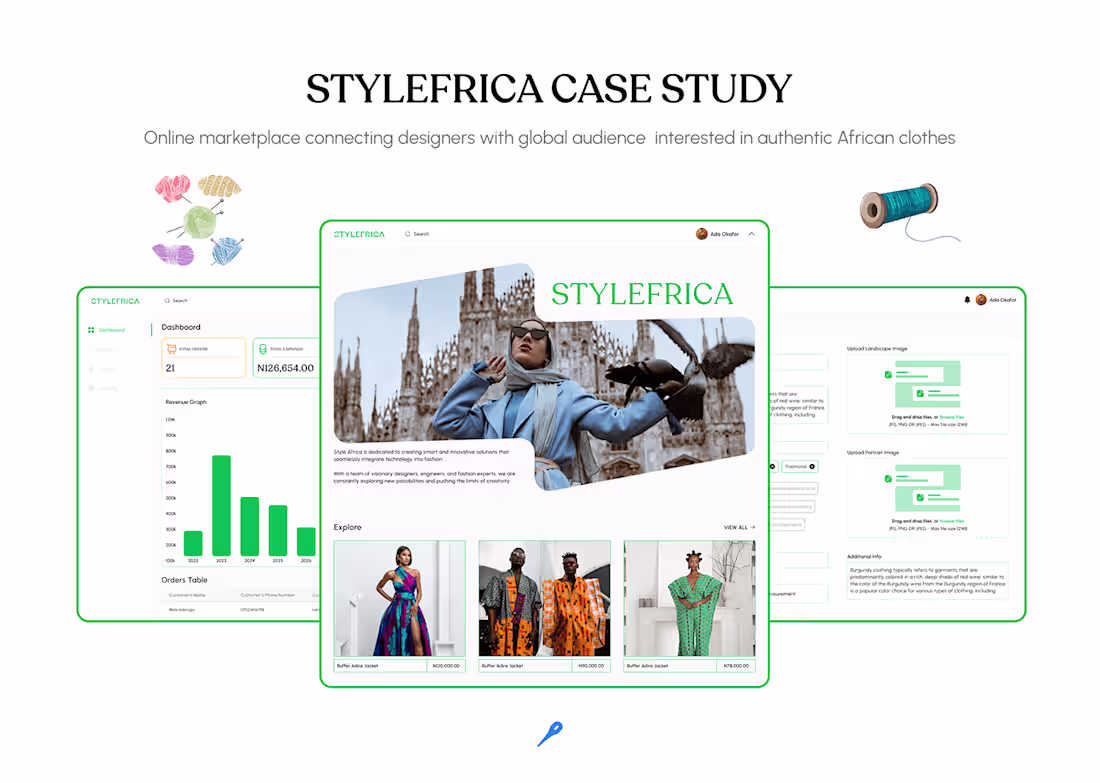Remove the Traditional tag chip
The image size is (1100, 783).
811,467
